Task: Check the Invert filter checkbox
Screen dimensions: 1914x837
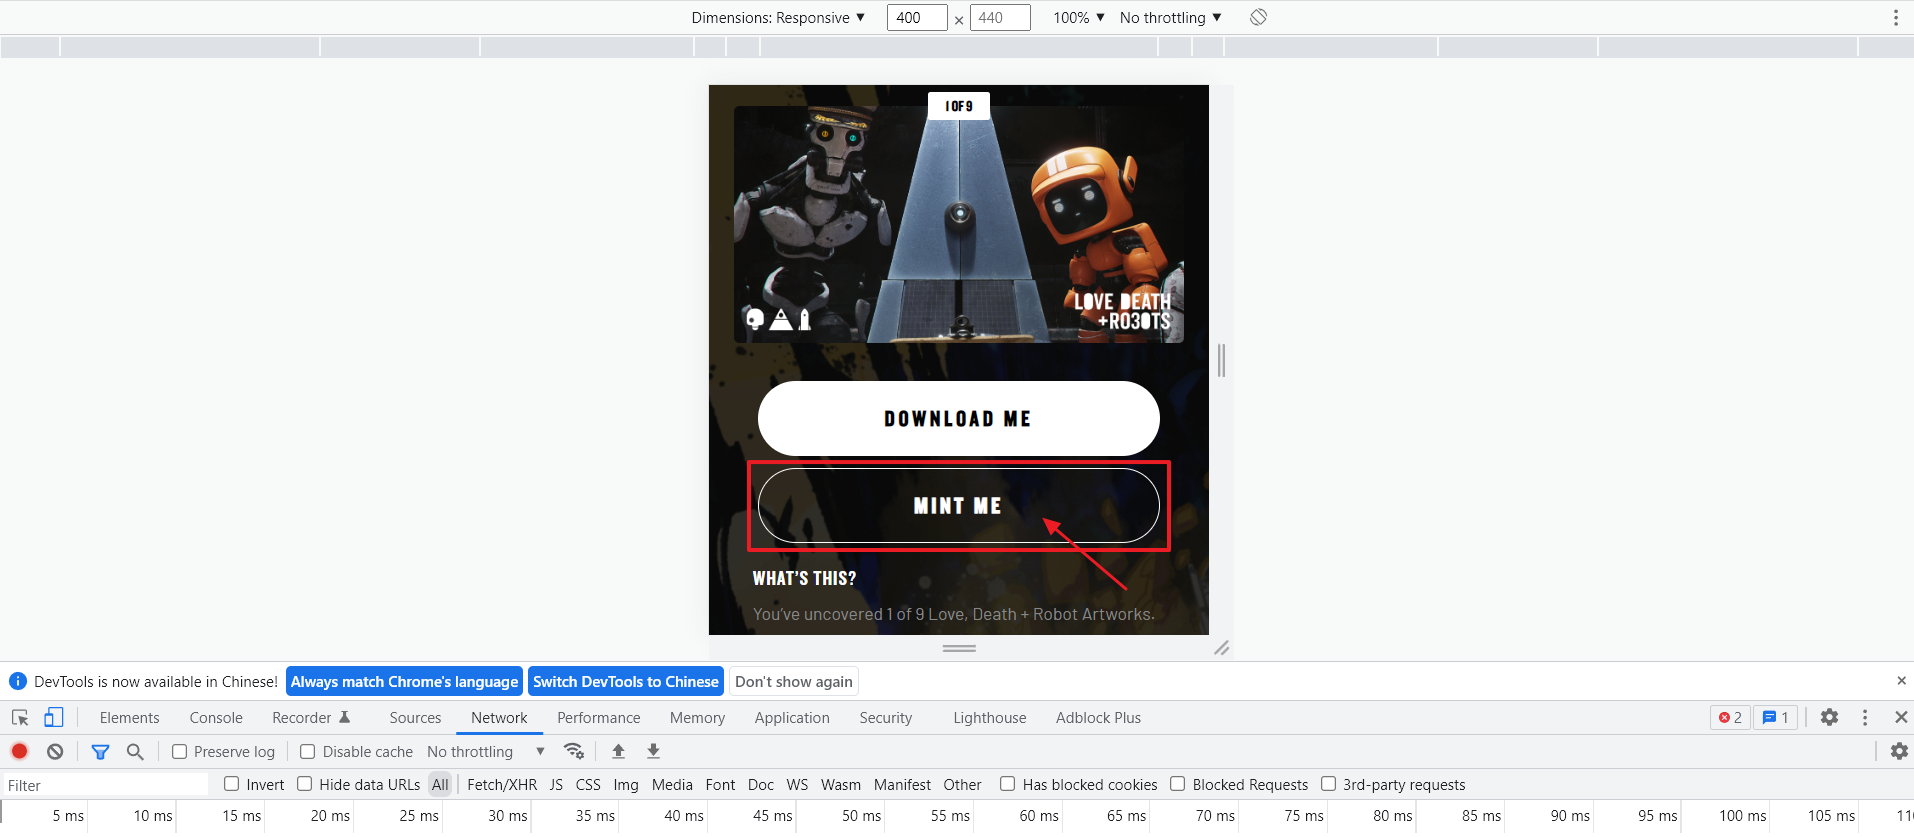Action: point(232,784)
